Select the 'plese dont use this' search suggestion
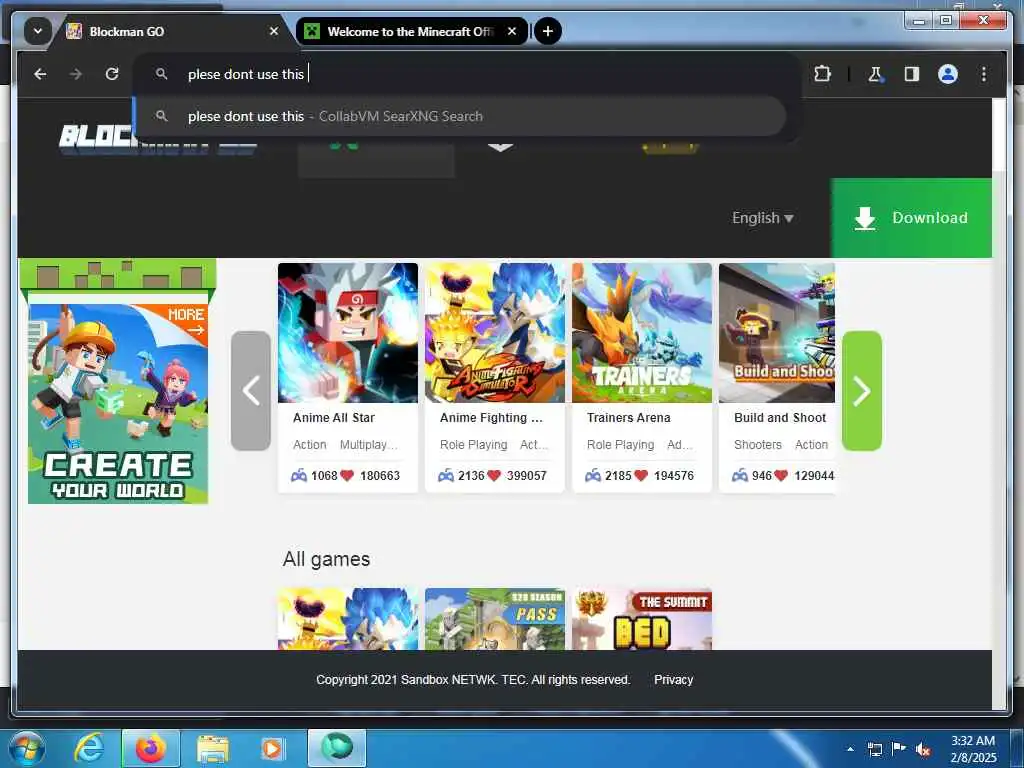 pos(460,116)
